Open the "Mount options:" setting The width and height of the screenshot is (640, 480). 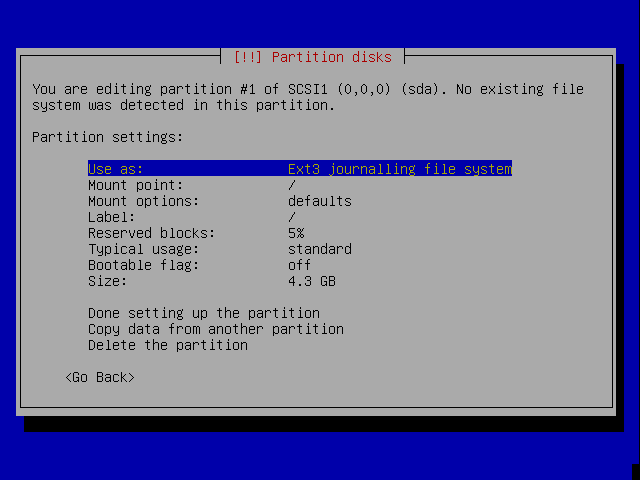coord(143,201)
